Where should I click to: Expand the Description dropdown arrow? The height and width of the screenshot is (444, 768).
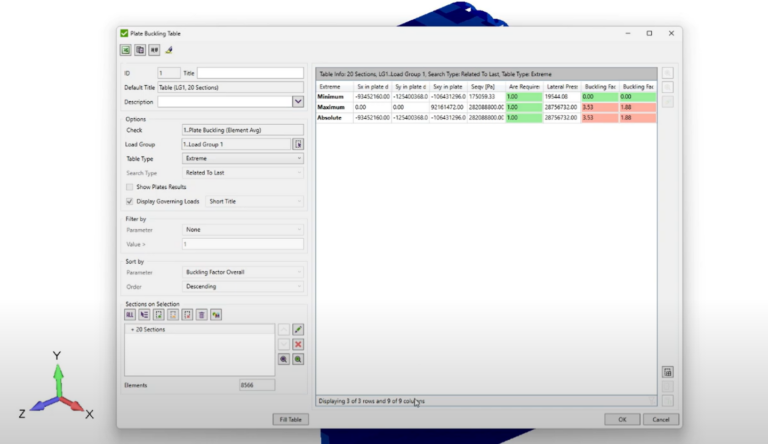pos(297,101)
